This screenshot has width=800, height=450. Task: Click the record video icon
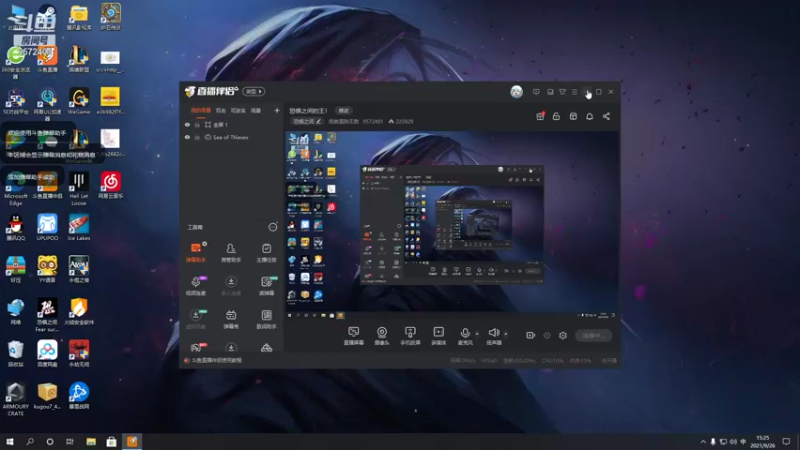coord(531,335)
